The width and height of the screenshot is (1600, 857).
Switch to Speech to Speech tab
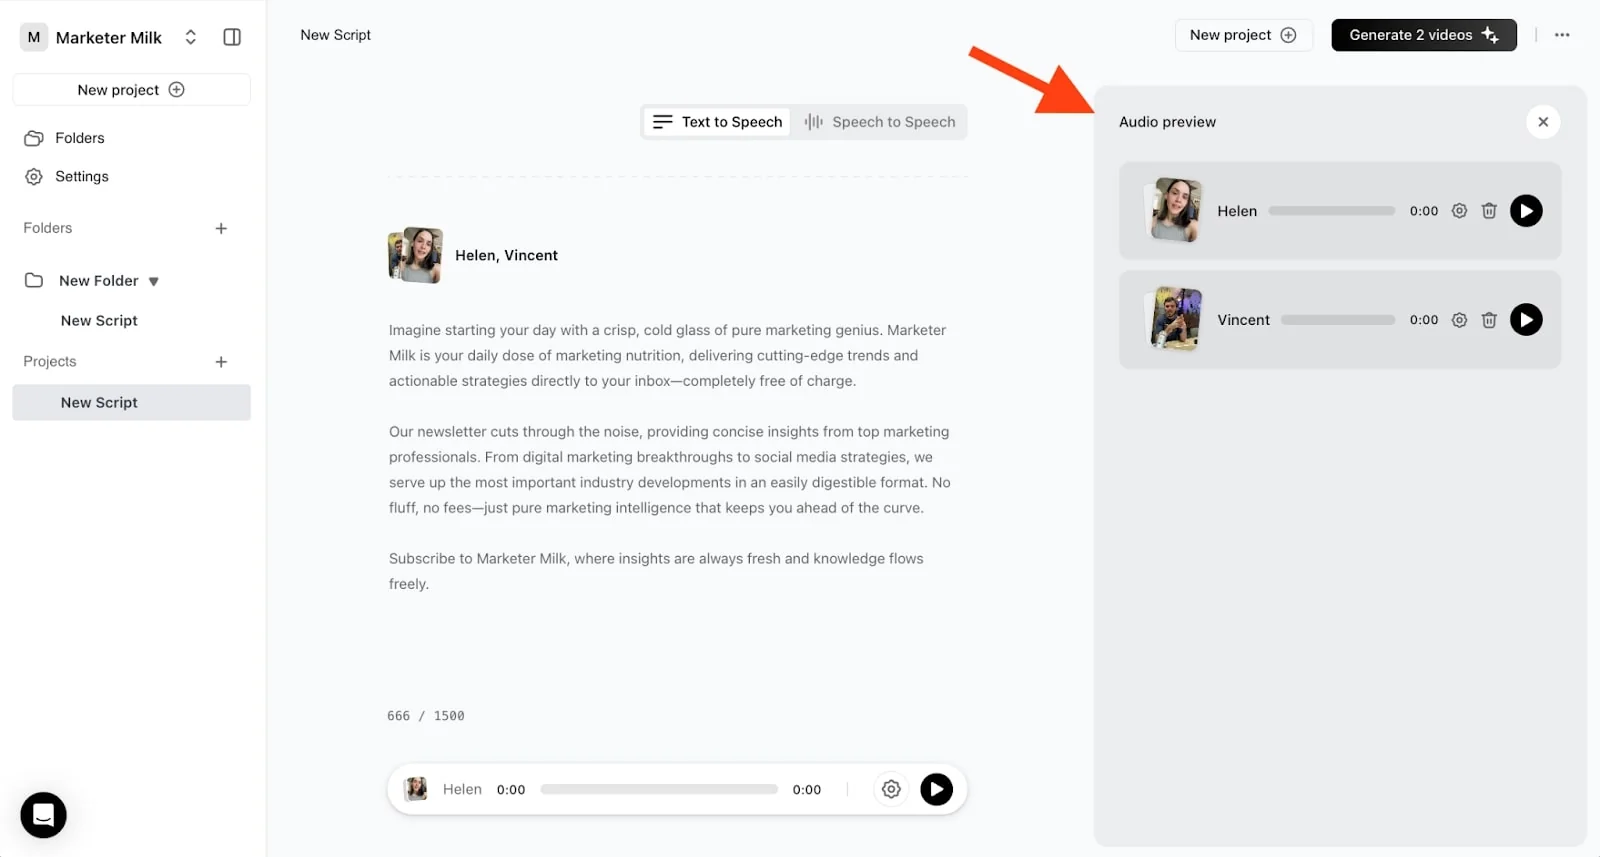(x=880, y=122)
